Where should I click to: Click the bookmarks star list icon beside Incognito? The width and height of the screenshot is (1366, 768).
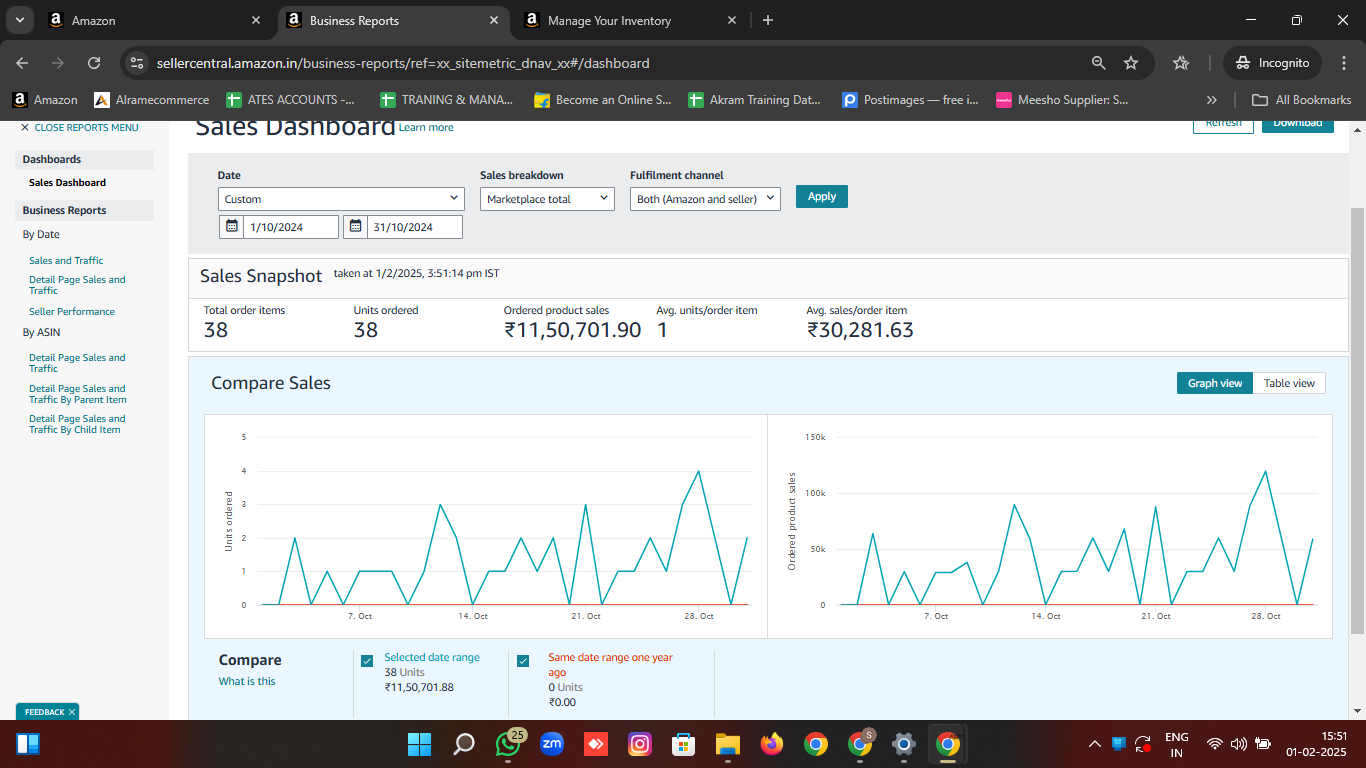(1181, 63)
